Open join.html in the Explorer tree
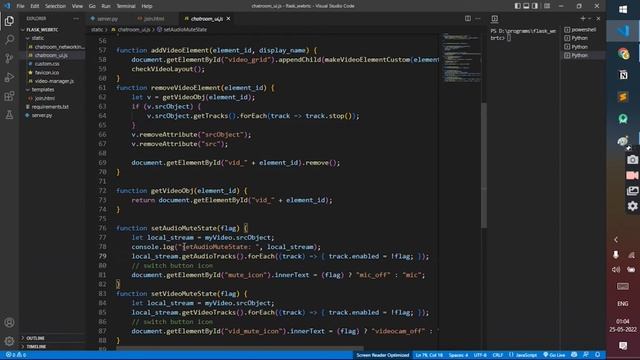Viewport: 640px width, 360px height. tap(44, 98)
